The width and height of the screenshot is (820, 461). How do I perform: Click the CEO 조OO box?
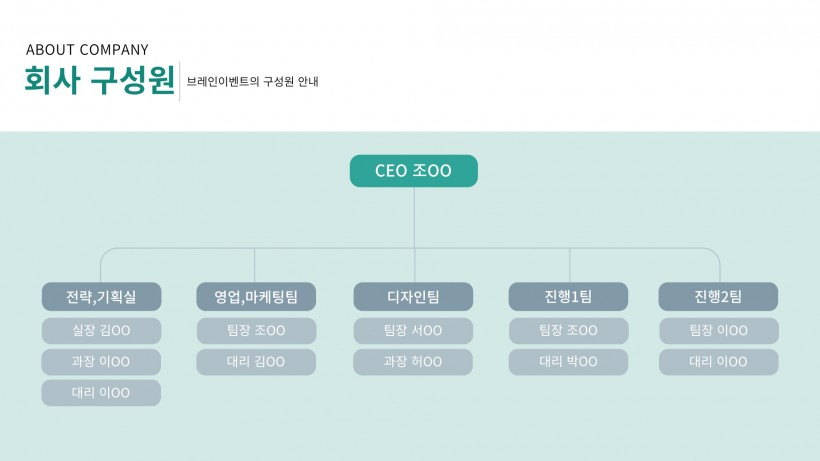coord(414,171)
